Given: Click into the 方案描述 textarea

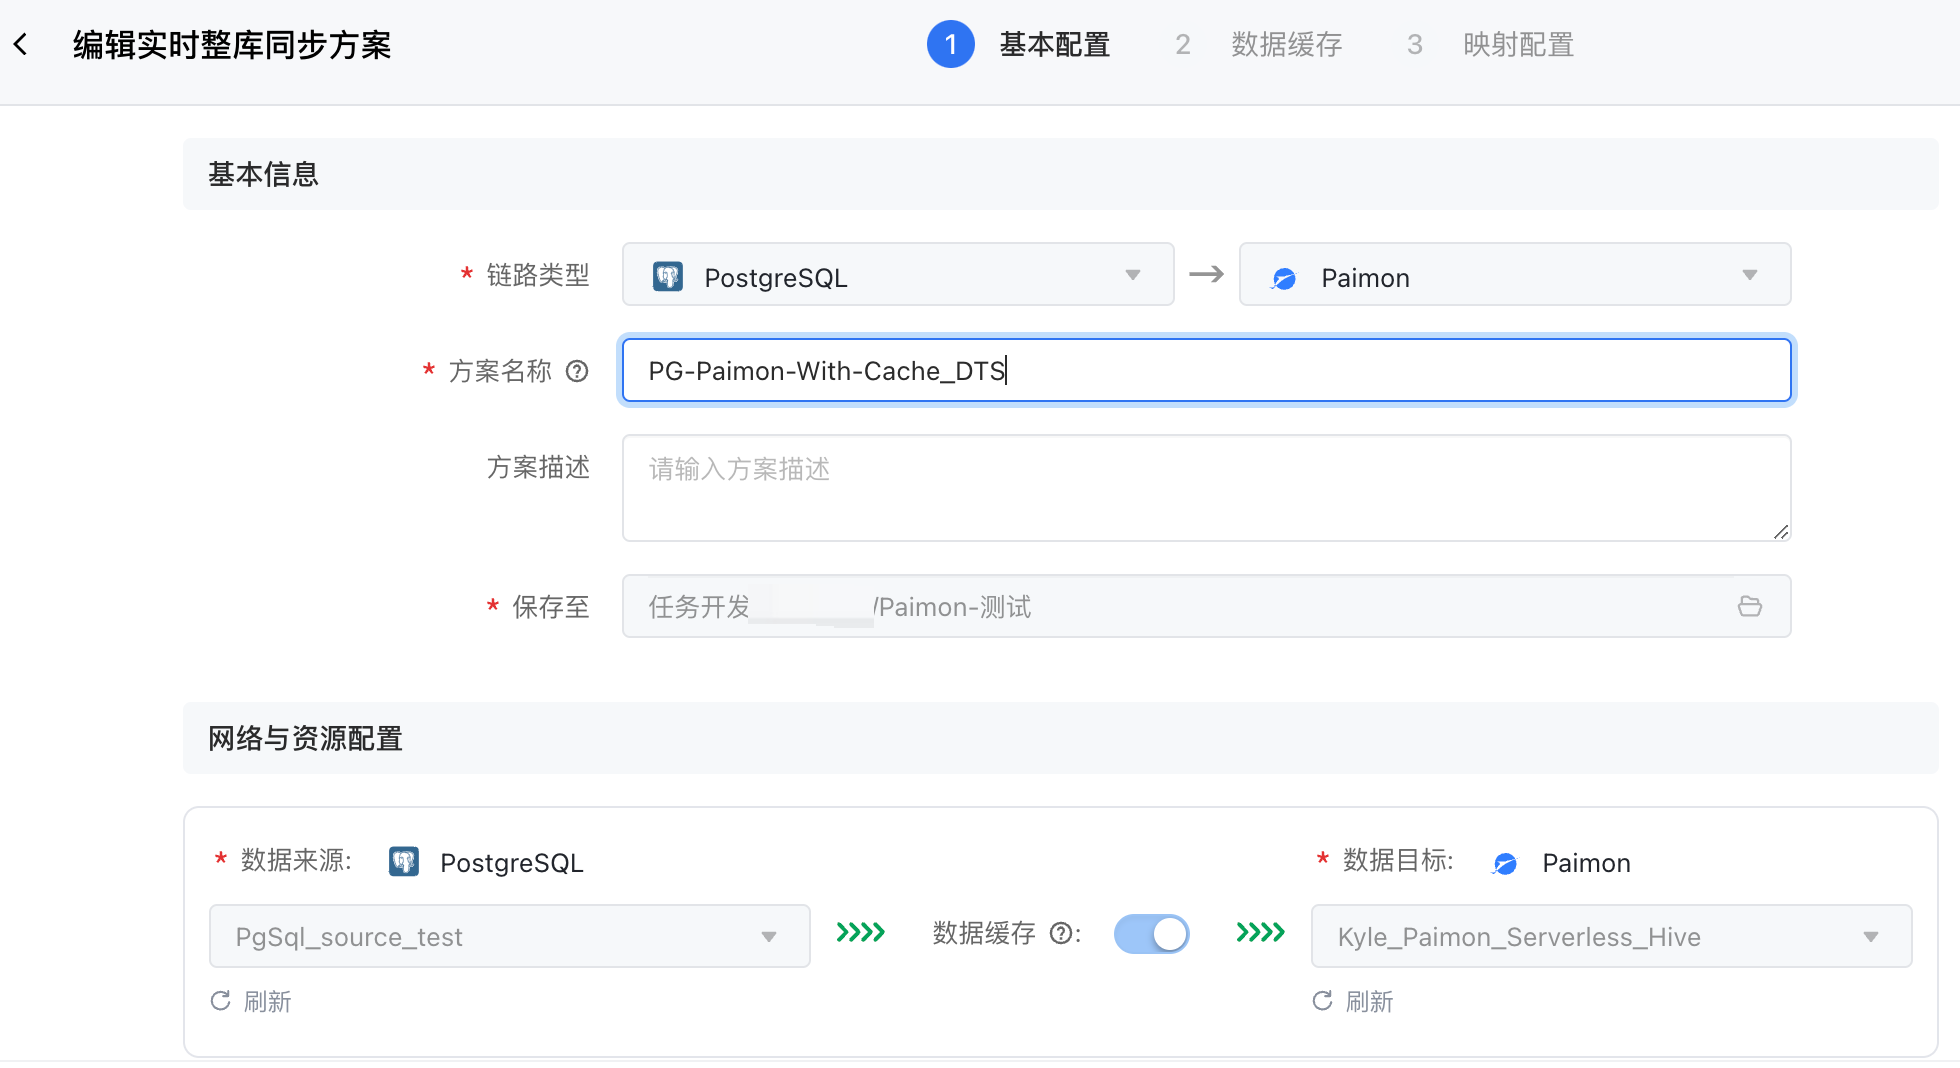Looking at the screenshot, I should (x=1206, y=488).
